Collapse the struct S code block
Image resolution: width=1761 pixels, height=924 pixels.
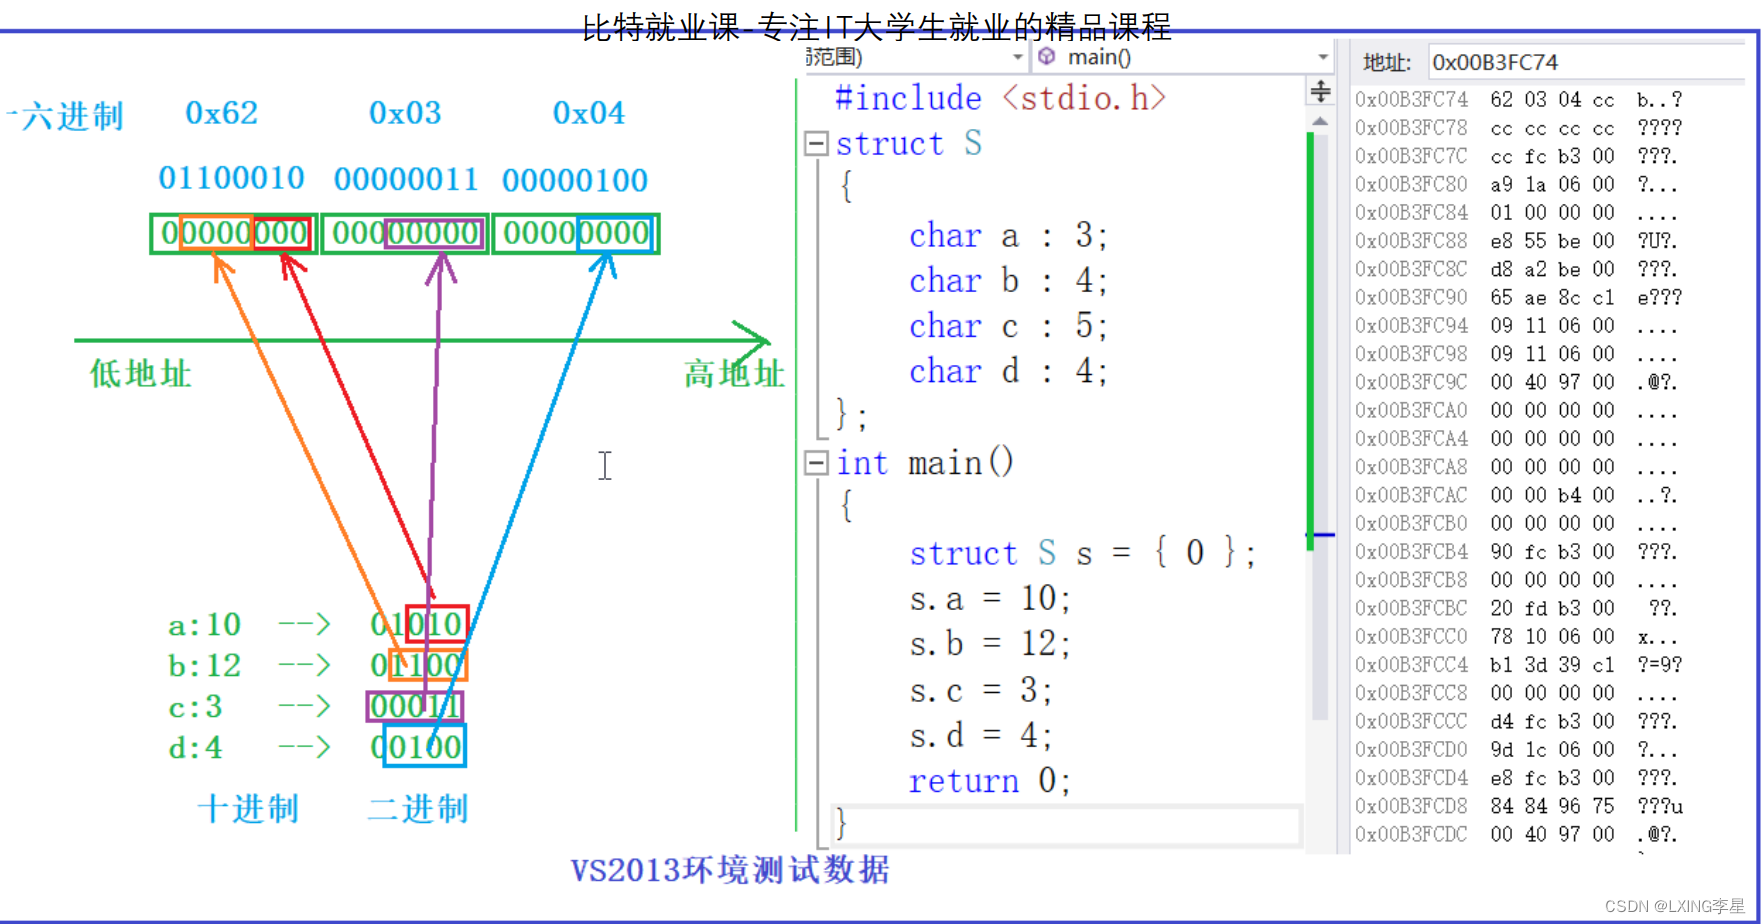816,144
